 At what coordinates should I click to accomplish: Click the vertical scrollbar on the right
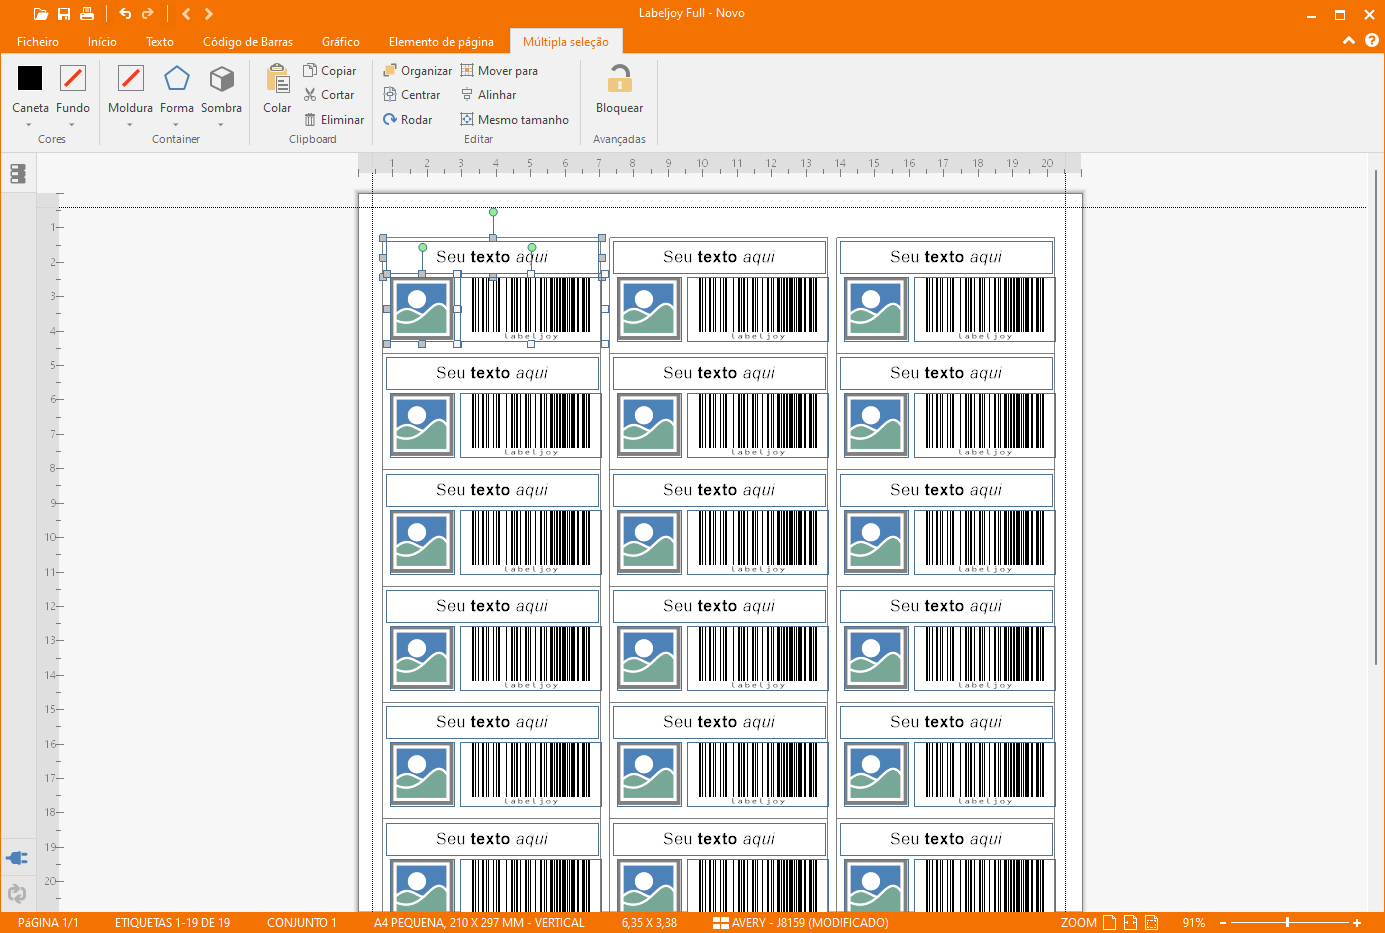coord(1376,415)
